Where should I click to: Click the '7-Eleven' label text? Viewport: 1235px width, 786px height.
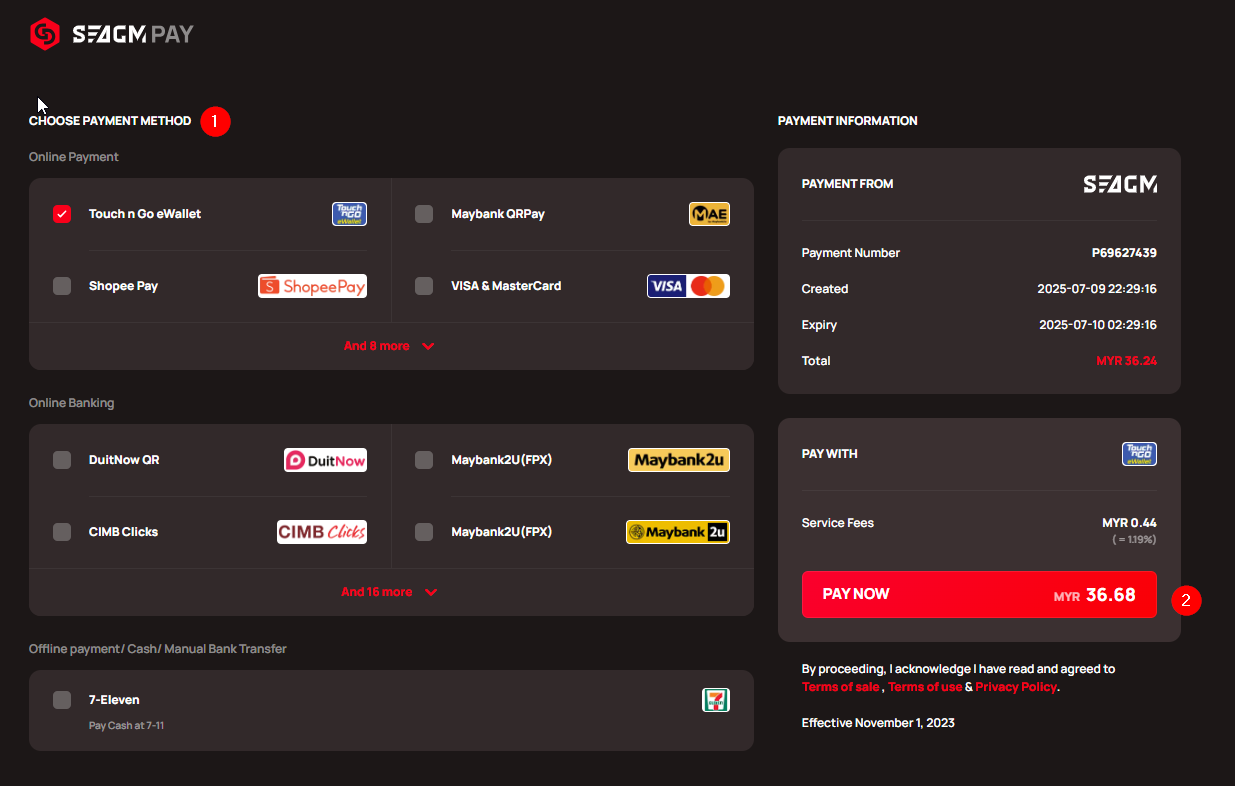coord(114,700)
